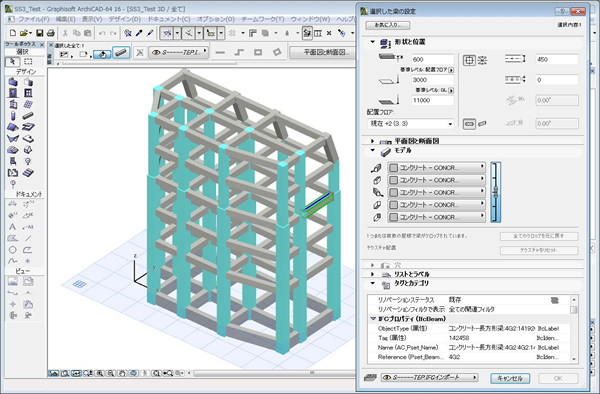Open the 表示(V) menu
This screenshot has width=600, height=394.
point(92,19)
